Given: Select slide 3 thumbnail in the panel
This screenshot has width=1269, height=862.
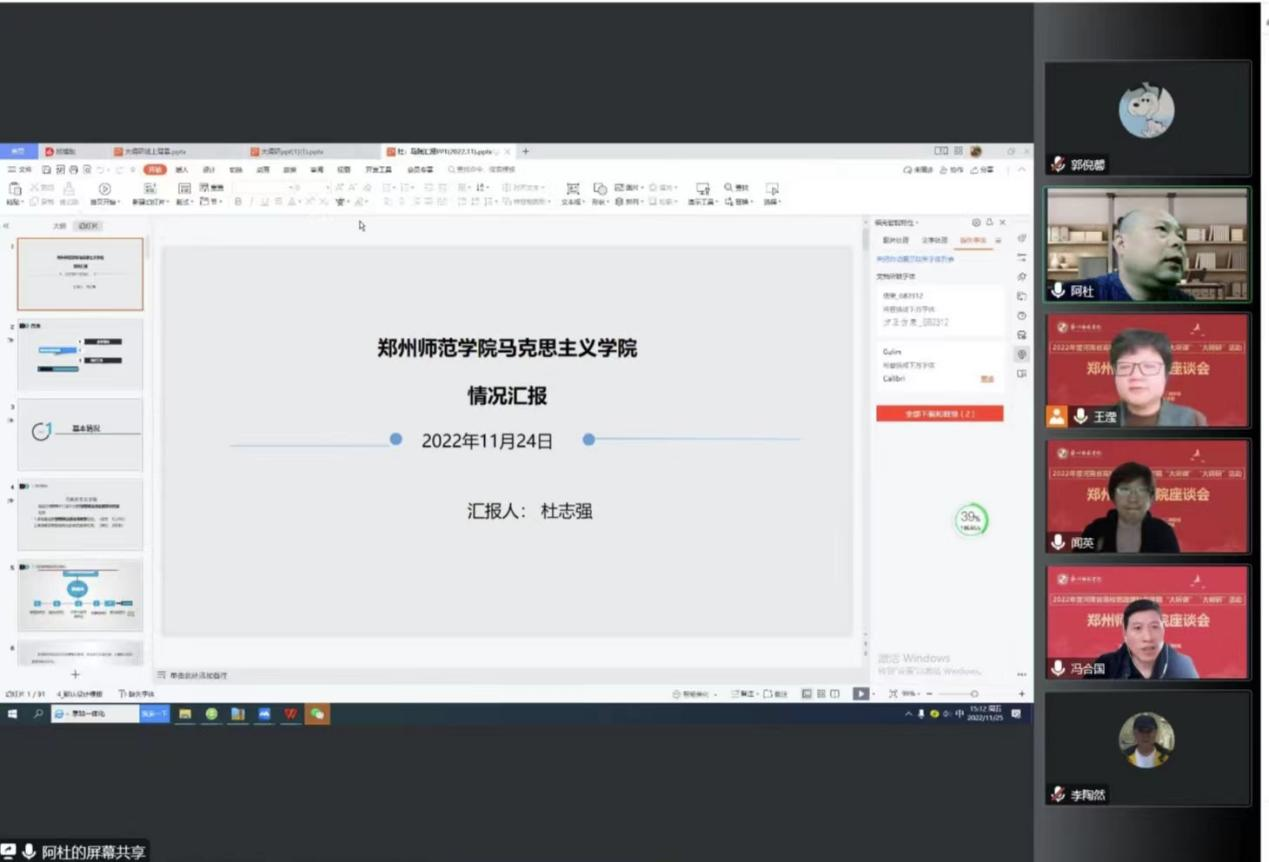Looking at the screenshot, I should point(80,434).
